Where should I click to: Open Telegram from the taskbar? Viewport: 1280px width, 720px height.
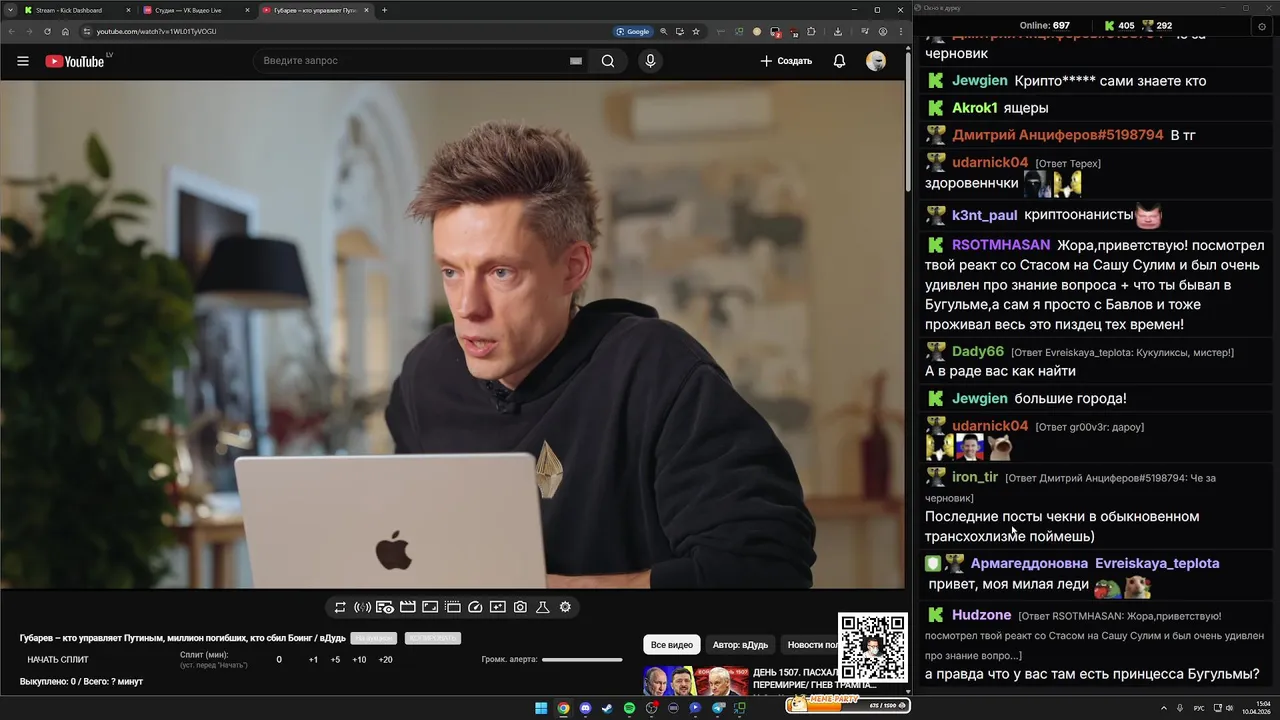click(717, 708)
